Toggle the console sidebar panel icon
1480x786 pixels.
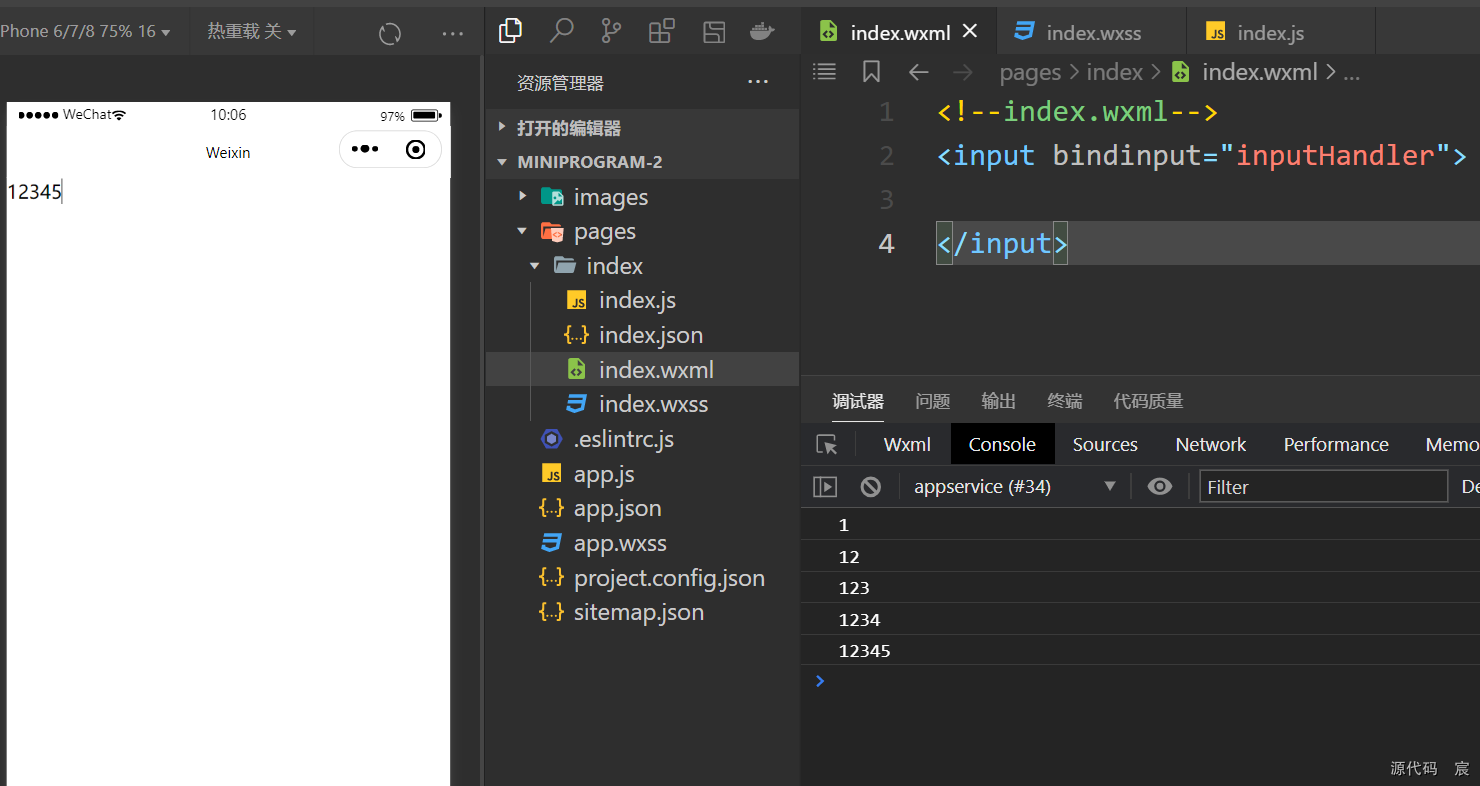tap(825, 487)
